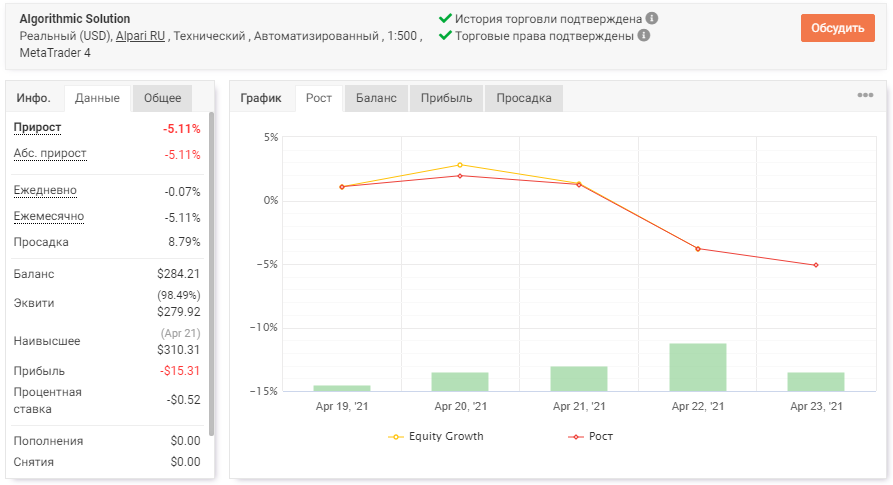
Task: Click the profit value -$15.31
Action: click(180, 371)
